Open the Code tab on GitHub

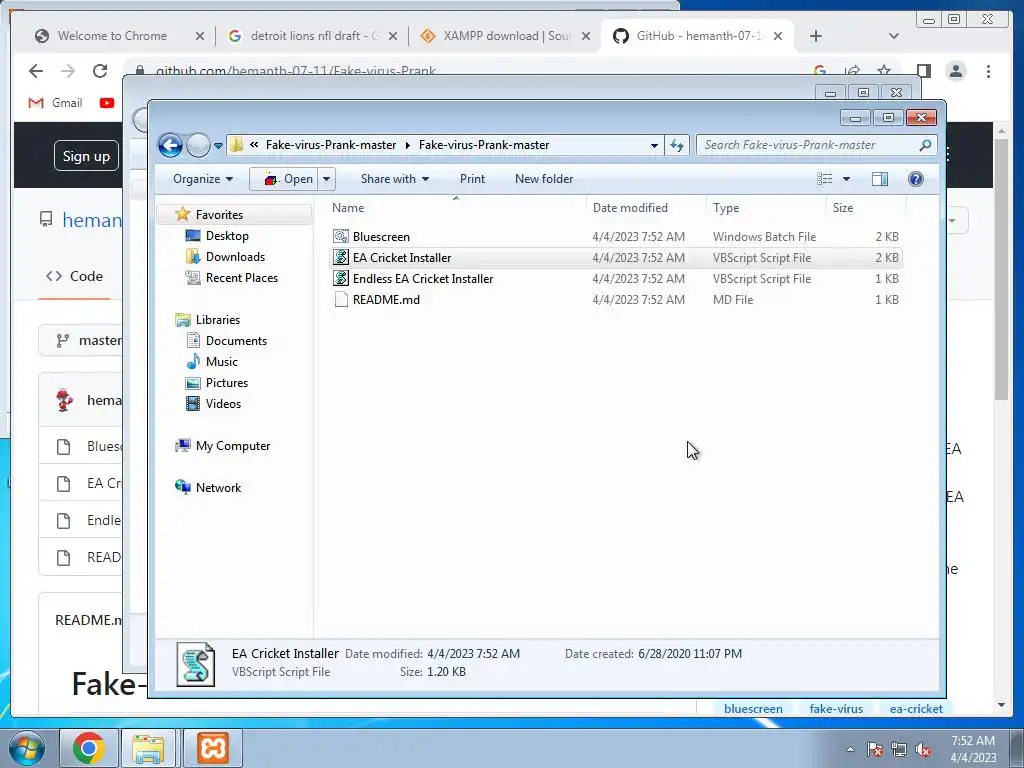coord(74,276)
